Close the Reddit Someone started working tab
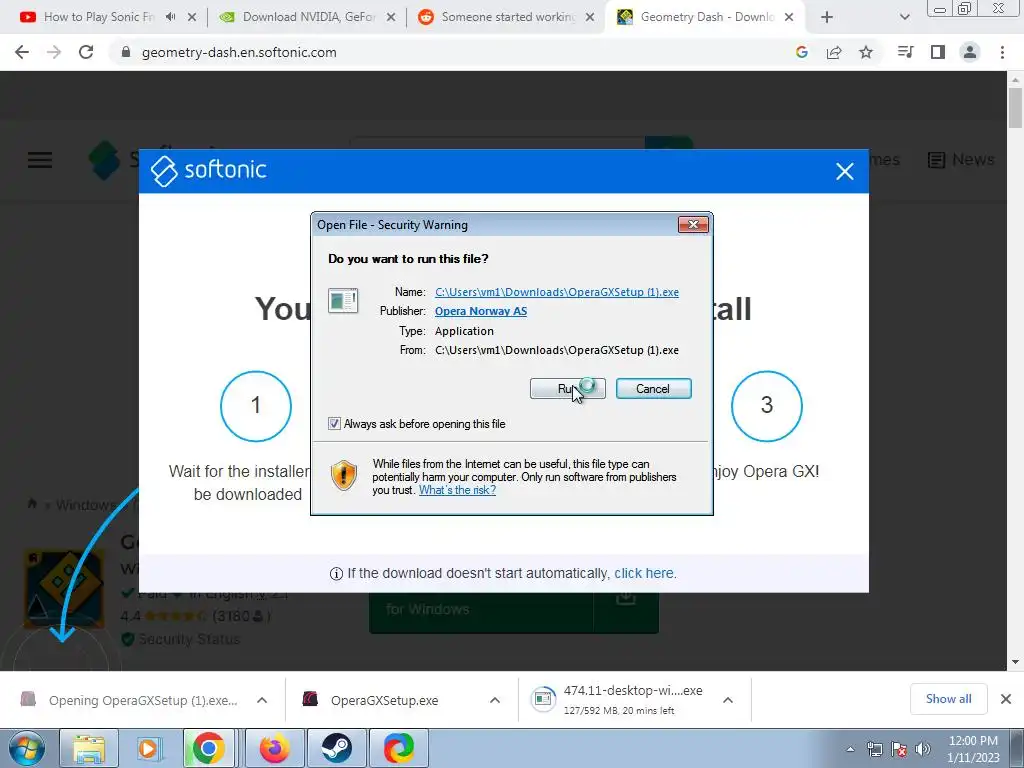Viewport: 1024px width, 768px height. (x=590, y=17)
